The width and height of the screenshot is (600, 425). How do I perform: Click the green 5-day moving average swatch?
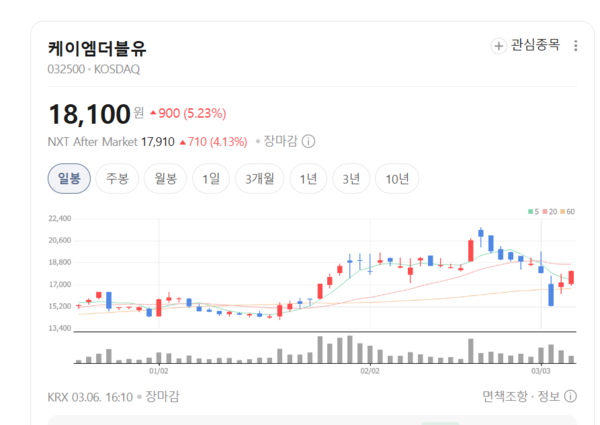click(x=532, y=211)
